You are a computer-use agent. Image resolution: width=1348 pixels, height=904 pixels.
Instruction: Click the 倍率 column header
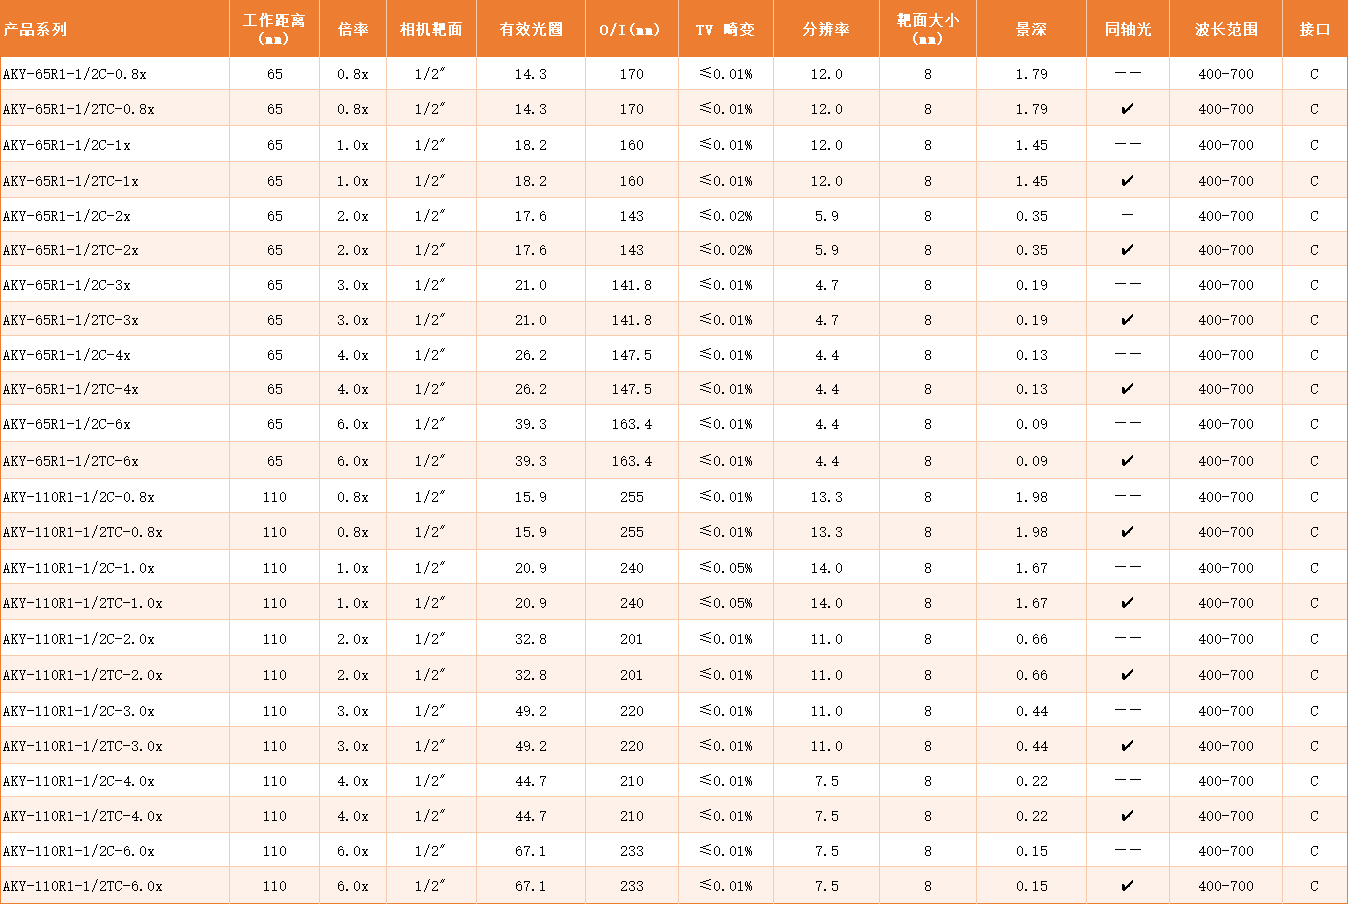pyautogui.click(x=353, y=29)
